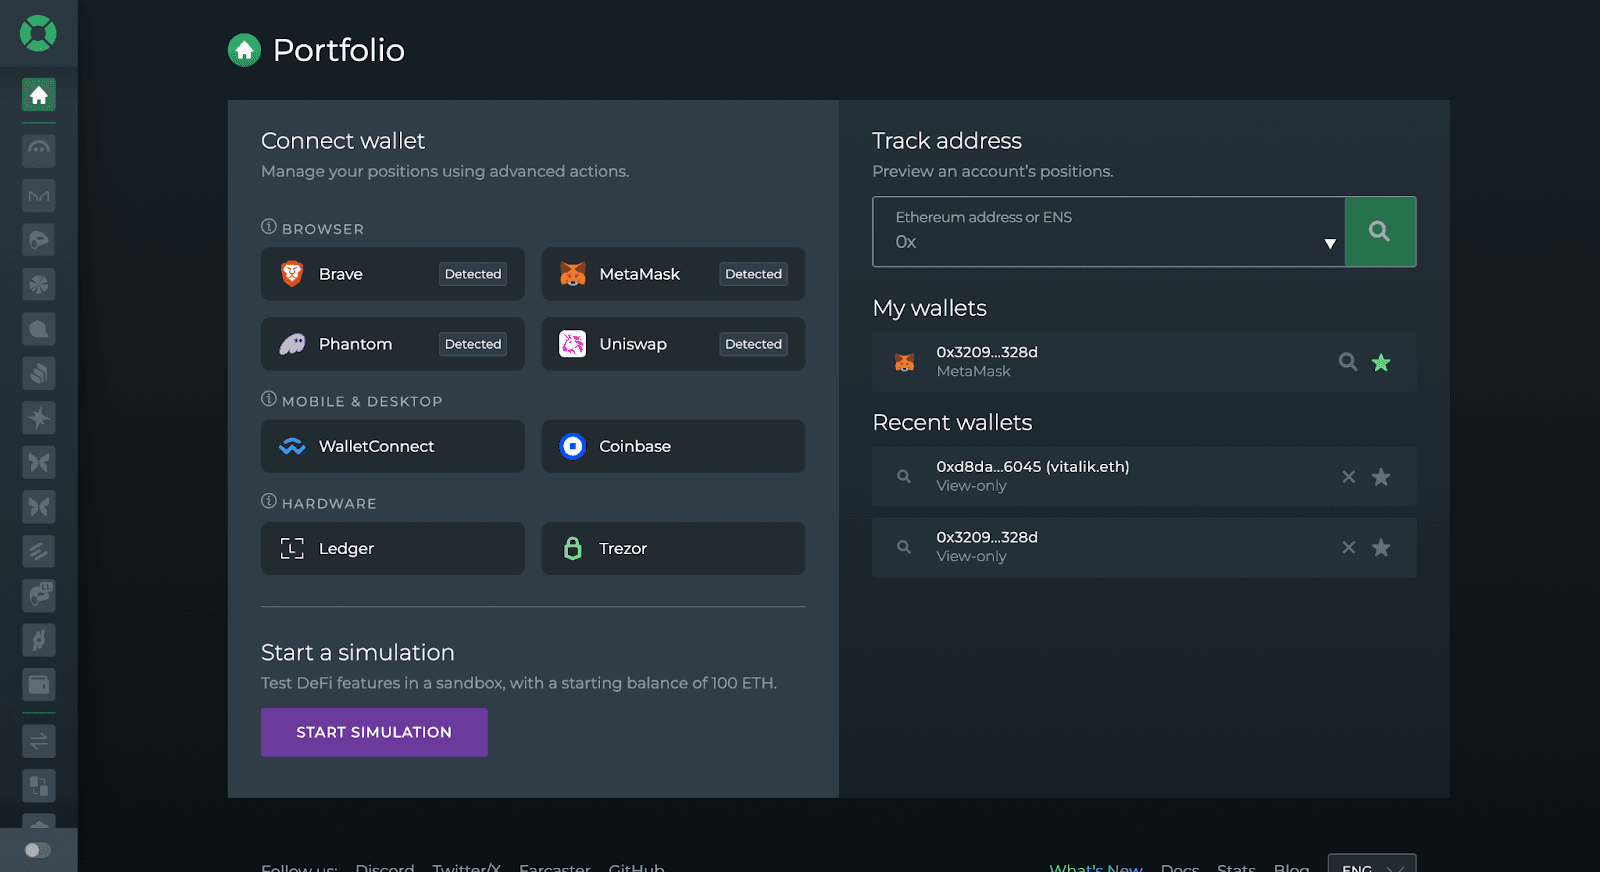1600x872 pixels.
Task: Expand the address dropdown arrow in Track address
Action: point(1330,244)
